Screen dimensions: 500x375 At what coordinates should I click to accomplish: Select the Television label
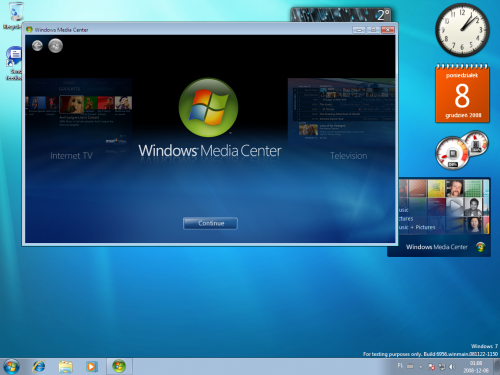point(349,156)
